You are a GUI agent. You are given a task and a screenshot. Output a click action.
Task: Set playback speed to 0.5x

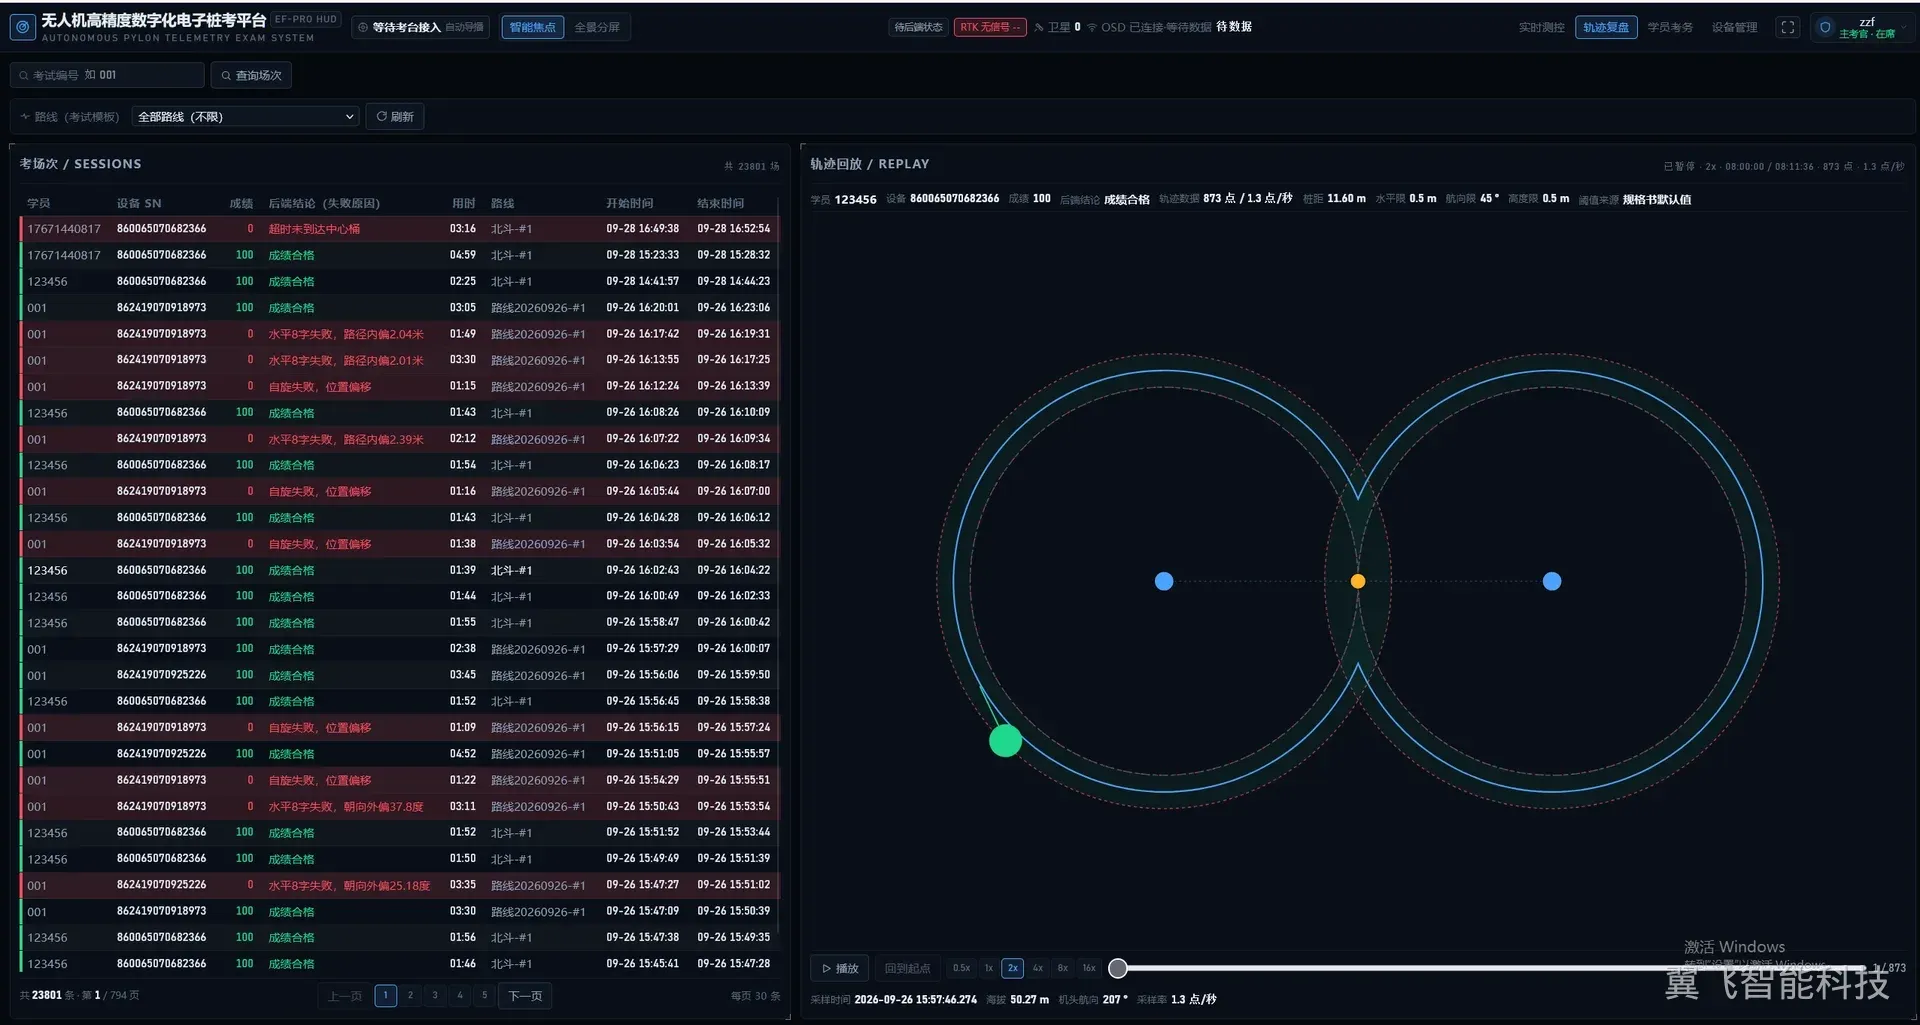961,968
